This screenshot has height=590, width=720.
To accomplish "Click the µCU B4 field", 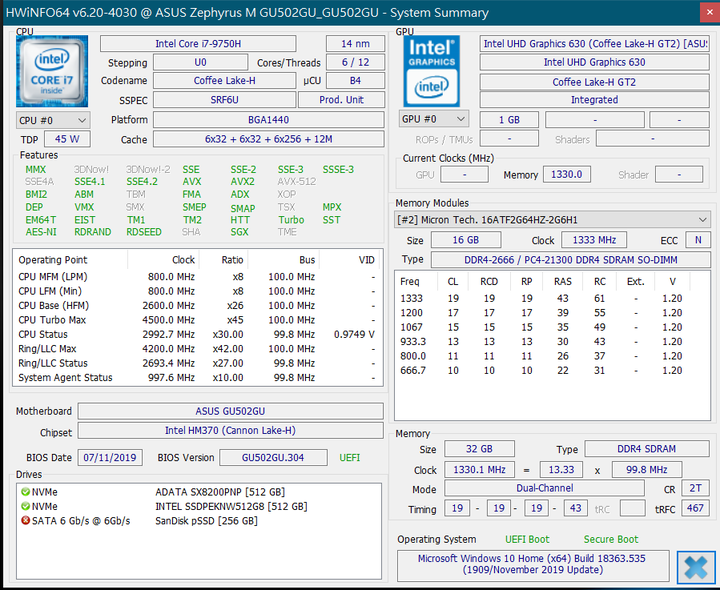I will pos(355,80).
